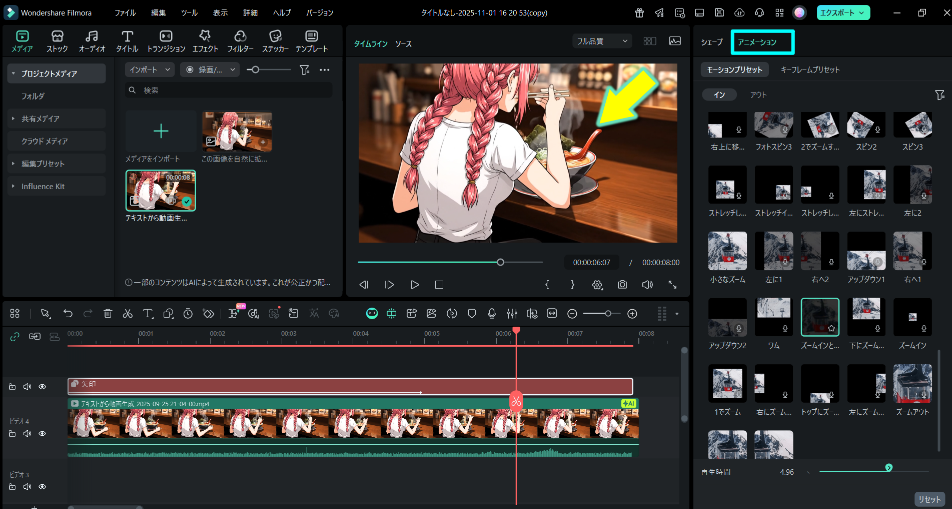Viewport: 952px width, 509px height.
Task: Click the fullscreen expand icon under preview
Action: [673, 284]
